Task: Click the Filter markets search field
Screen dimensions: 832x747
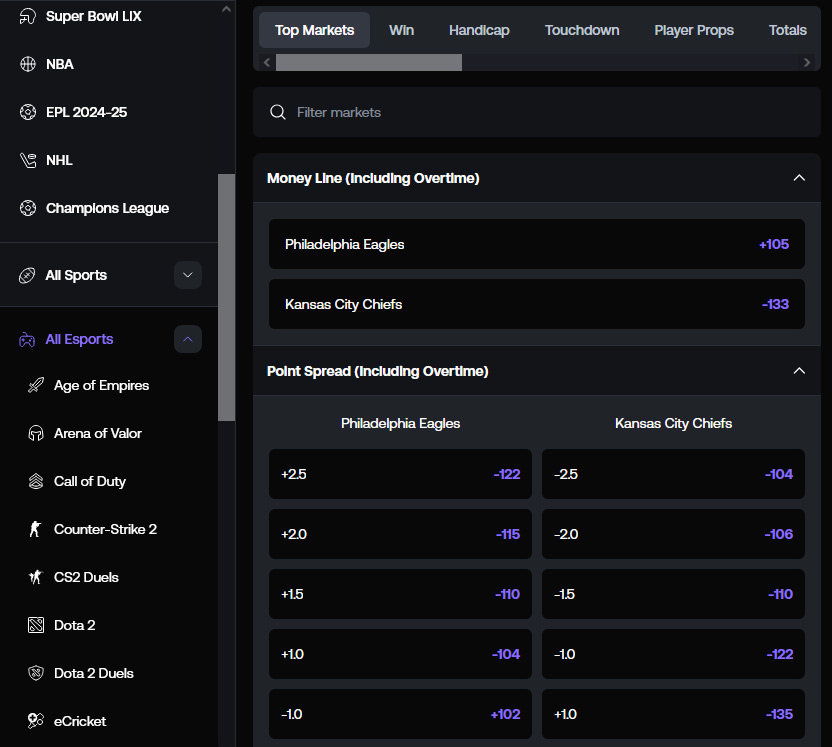Action: coord(537,112)
